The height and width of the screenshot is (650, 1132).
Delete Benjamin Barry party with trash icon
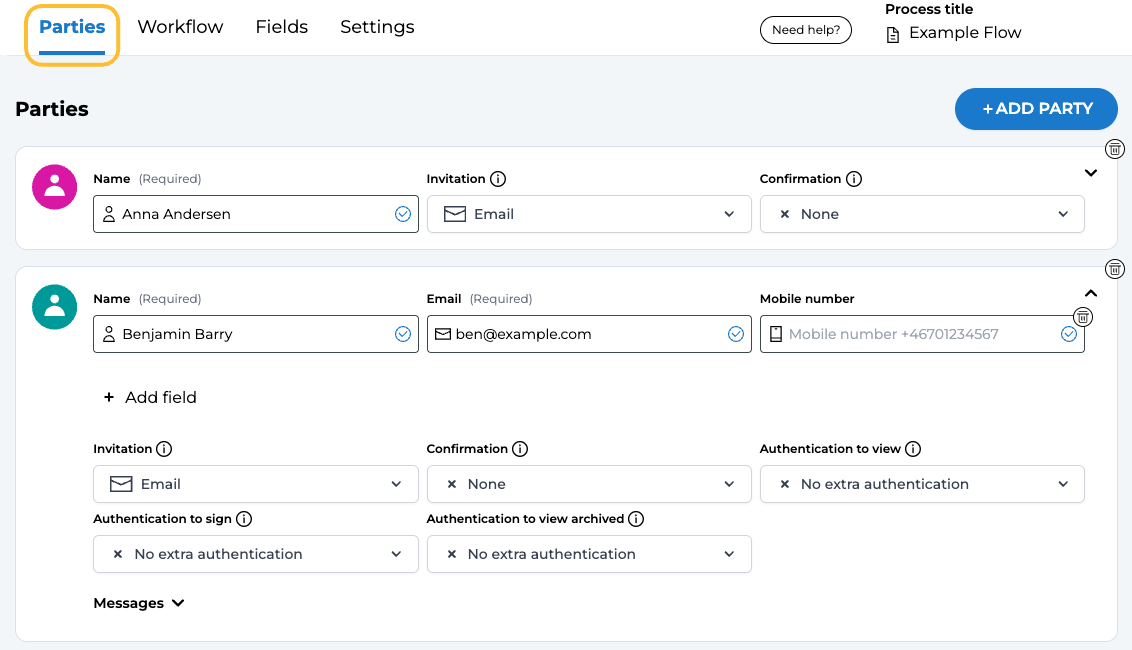[1115, 269]
